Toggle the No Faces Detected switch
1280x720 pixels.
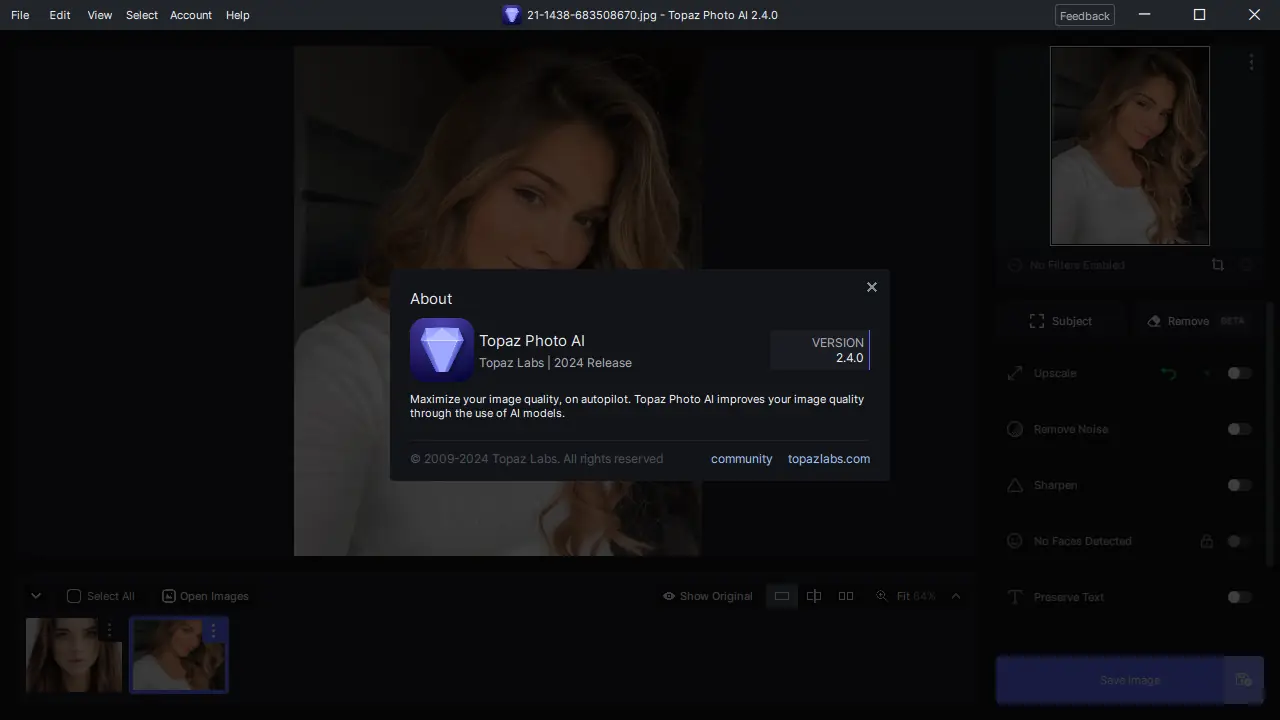pos(1239,541)
